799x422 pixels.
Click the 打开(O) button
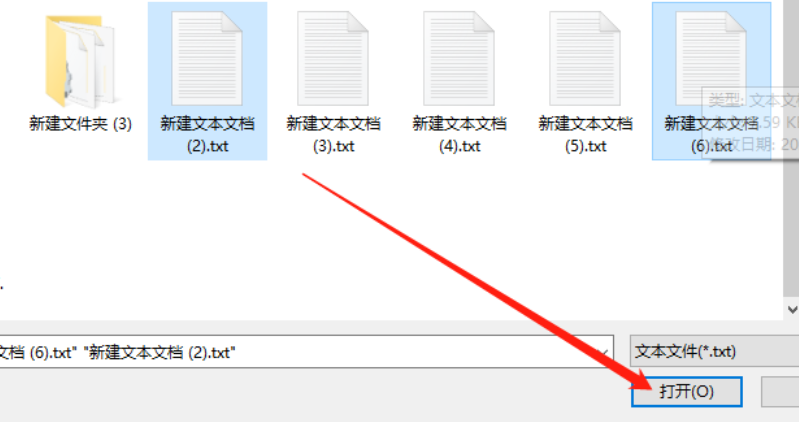coord(686,391)
